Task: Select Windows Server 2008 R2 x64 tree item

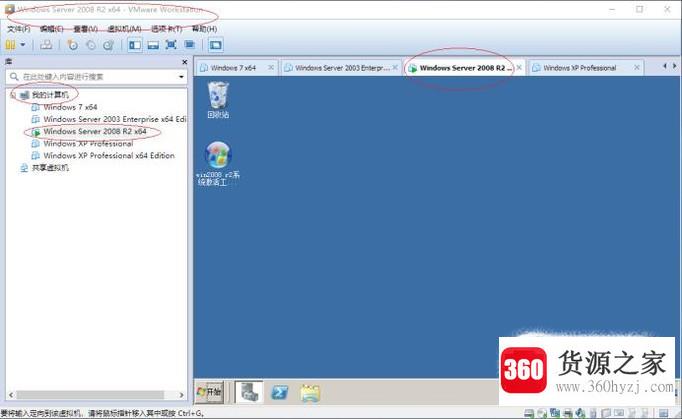Action: tap(95, 131)
